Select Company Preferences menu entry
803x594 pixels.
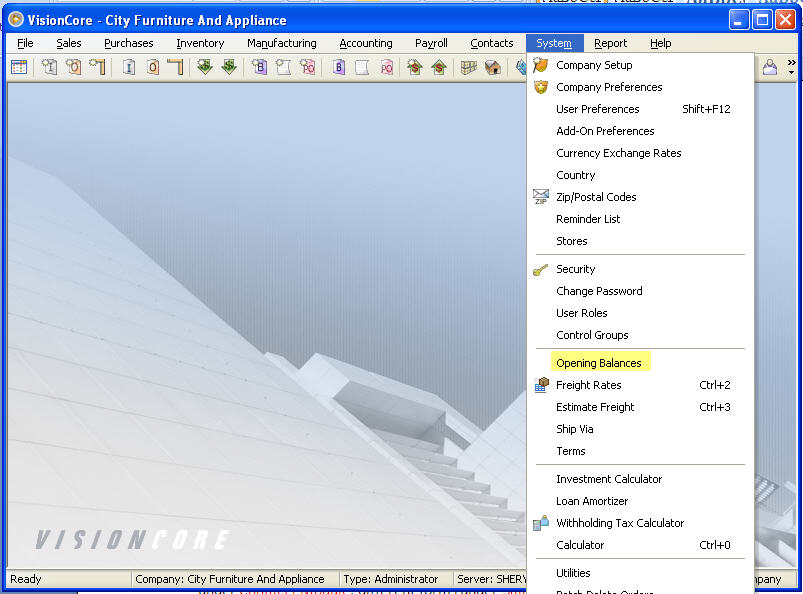click(640, 87)
